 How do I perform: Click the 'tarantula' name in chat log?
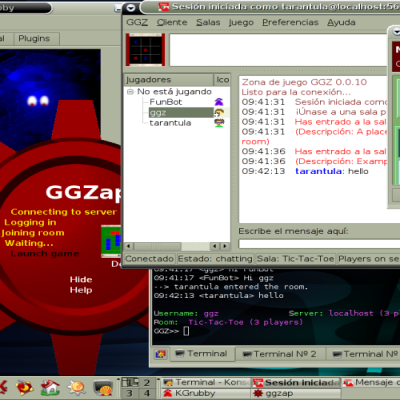318,171
